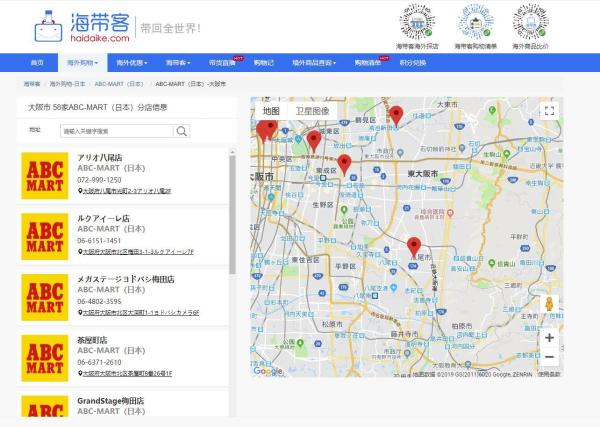Image resolution: width=600 pixels, height=427 pixels.
Task: Open the 购物清单 nav item
Action: 368,63
